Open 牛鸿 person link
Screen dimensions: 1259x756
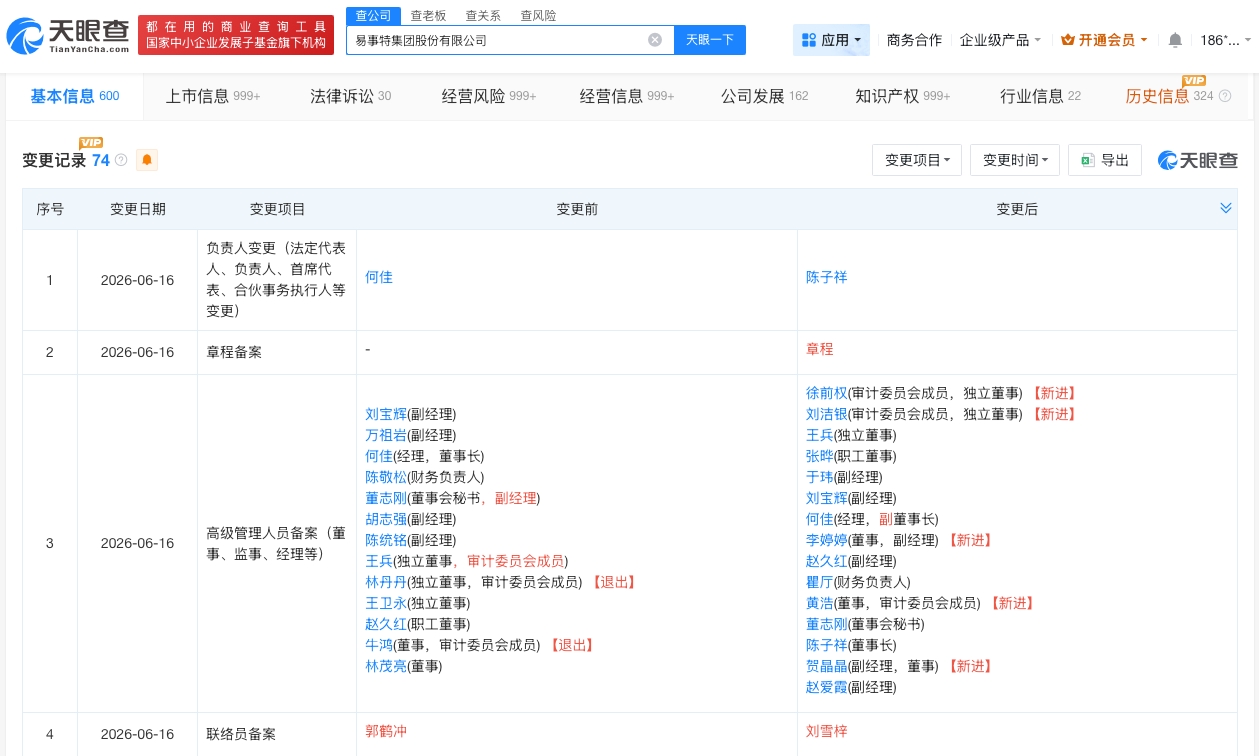click(x=379, y=645)
